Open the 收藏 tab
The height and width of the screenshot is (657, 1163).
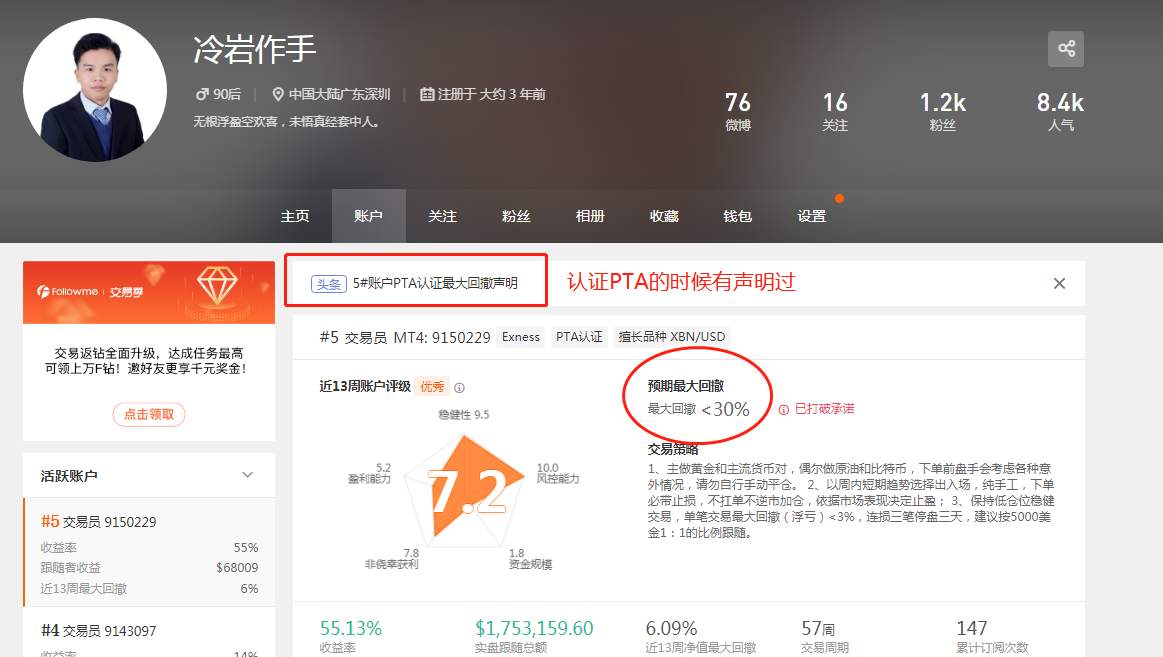click(664, 216)
